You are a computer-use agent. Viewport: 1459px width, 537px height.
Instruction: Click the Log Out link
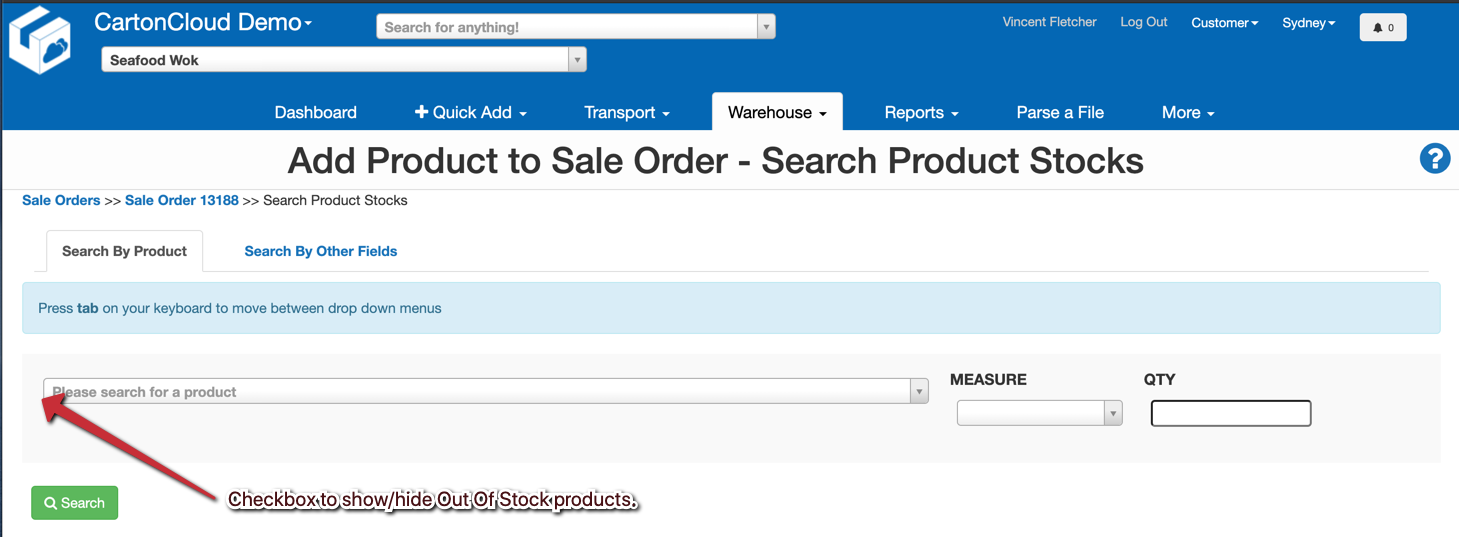[1143, 22]
